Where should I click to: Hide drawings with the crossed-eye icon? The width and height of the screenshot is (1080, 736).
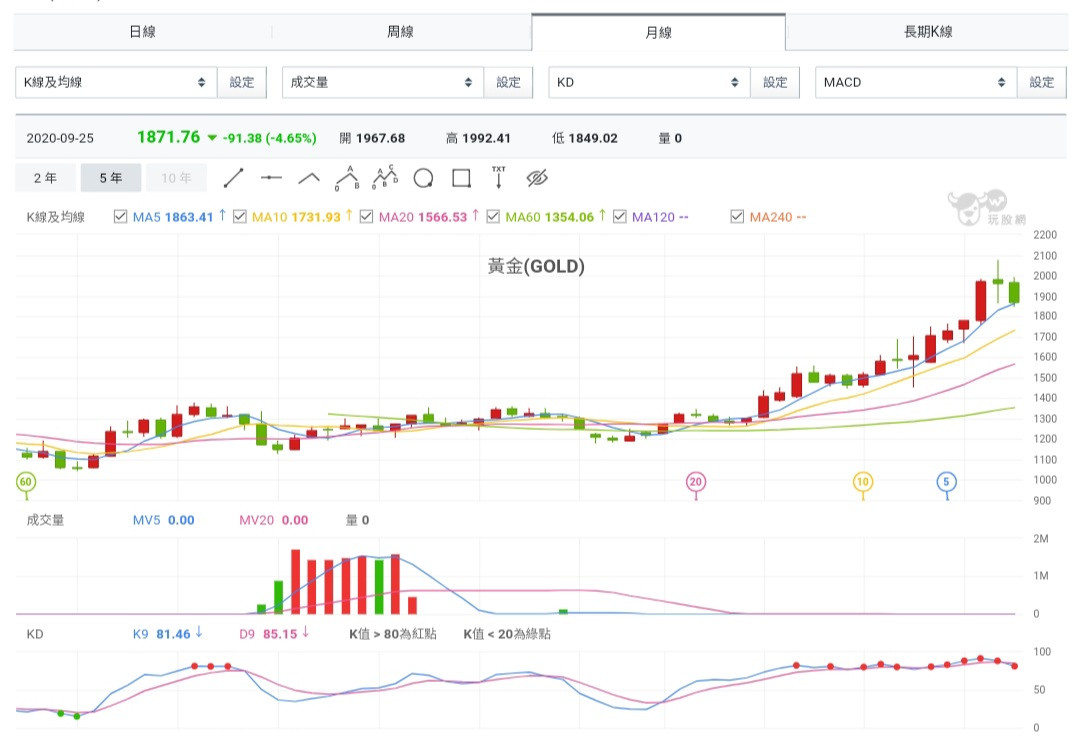(x=537, y=178)
